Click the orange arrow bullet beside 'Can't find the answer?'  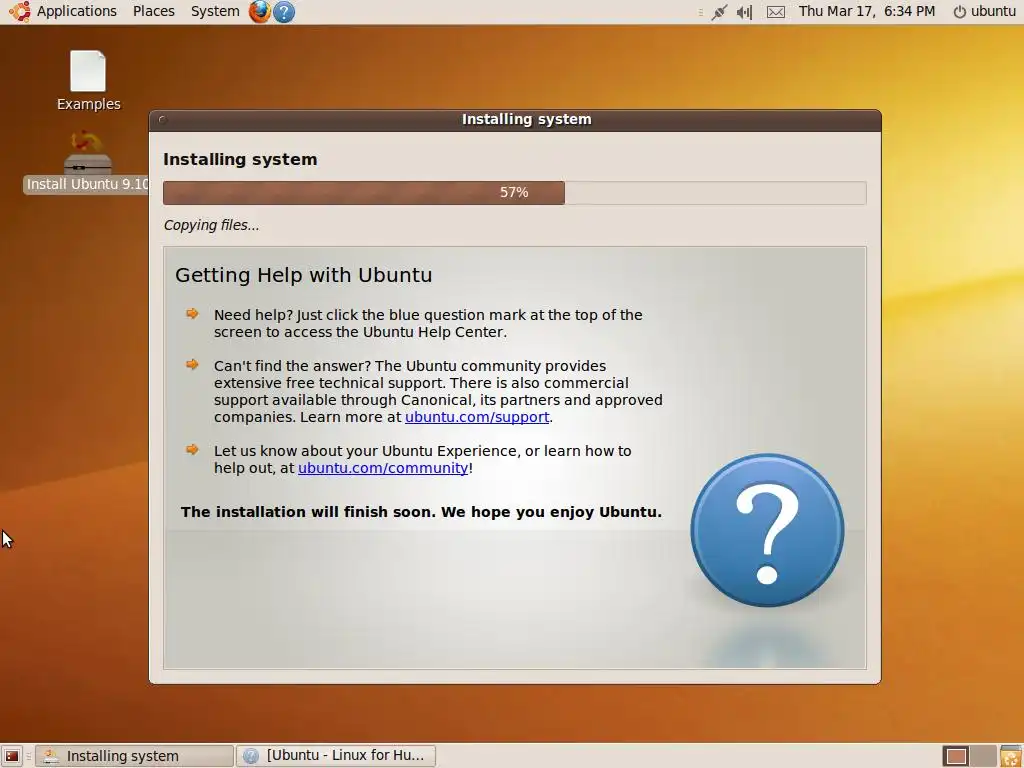[x=192, y=364]
